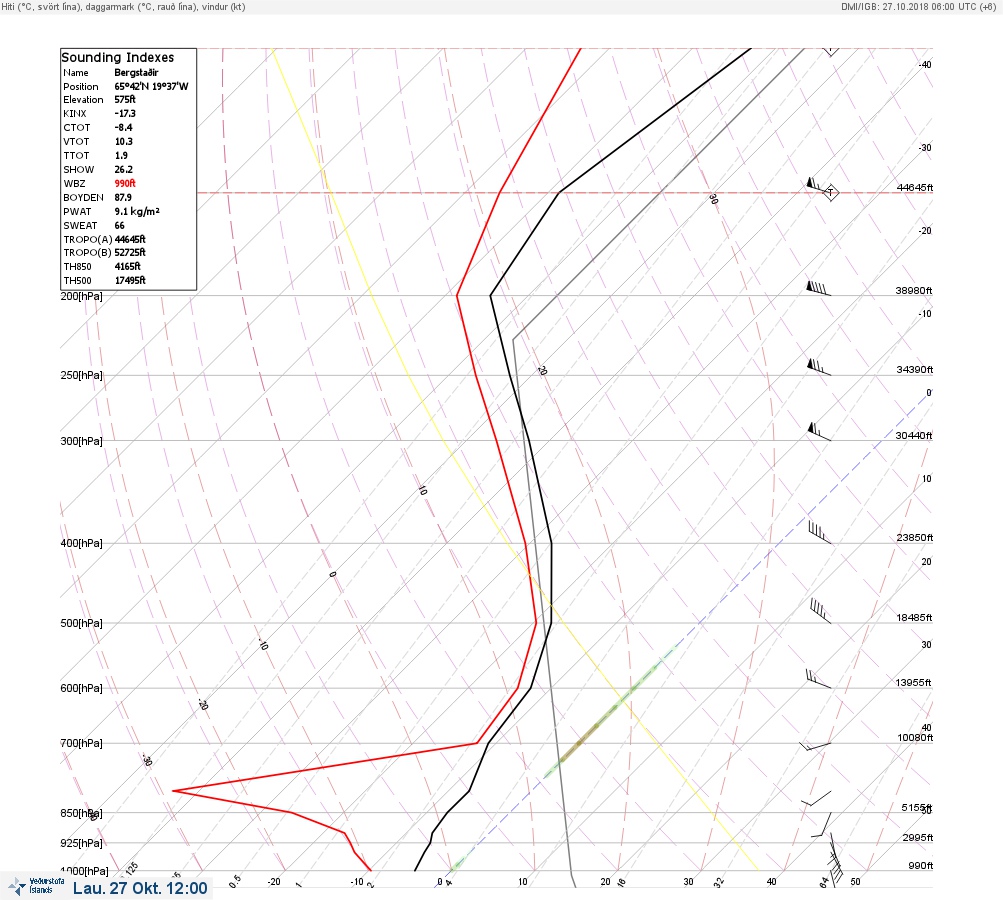The height and width of the screenshot is (900, 1003).
Task: Click the SWEAT value '66'
Action: 120,226
